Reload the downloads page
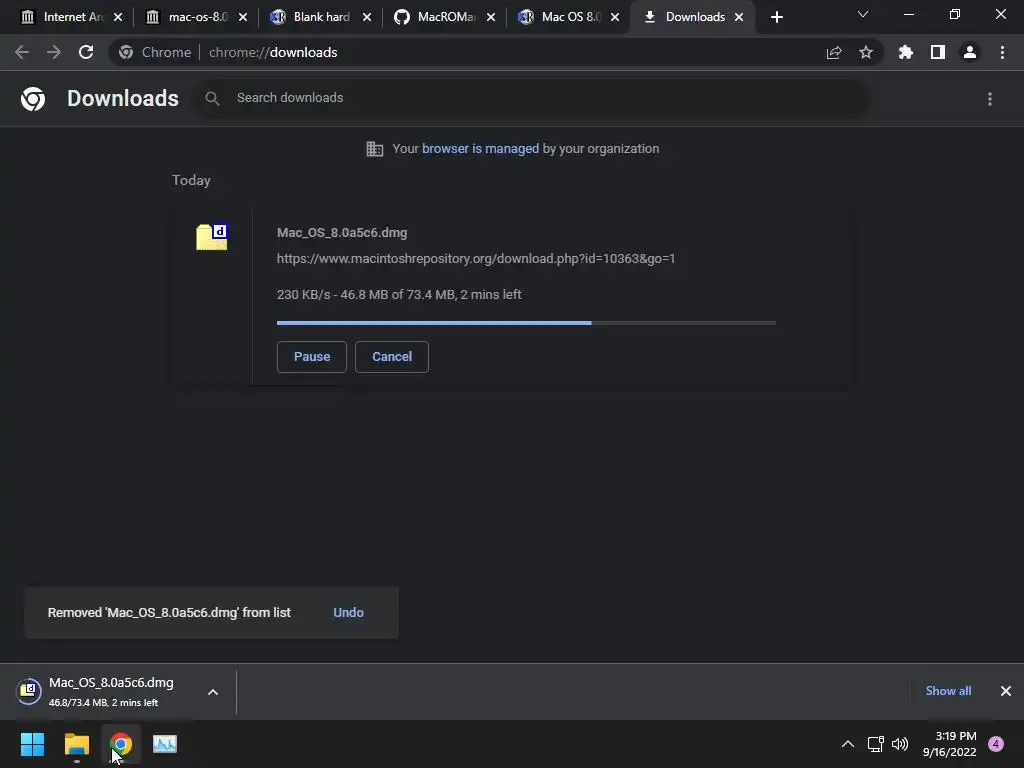The width and height of the screenshot is (1024, 768). [86, 52]
